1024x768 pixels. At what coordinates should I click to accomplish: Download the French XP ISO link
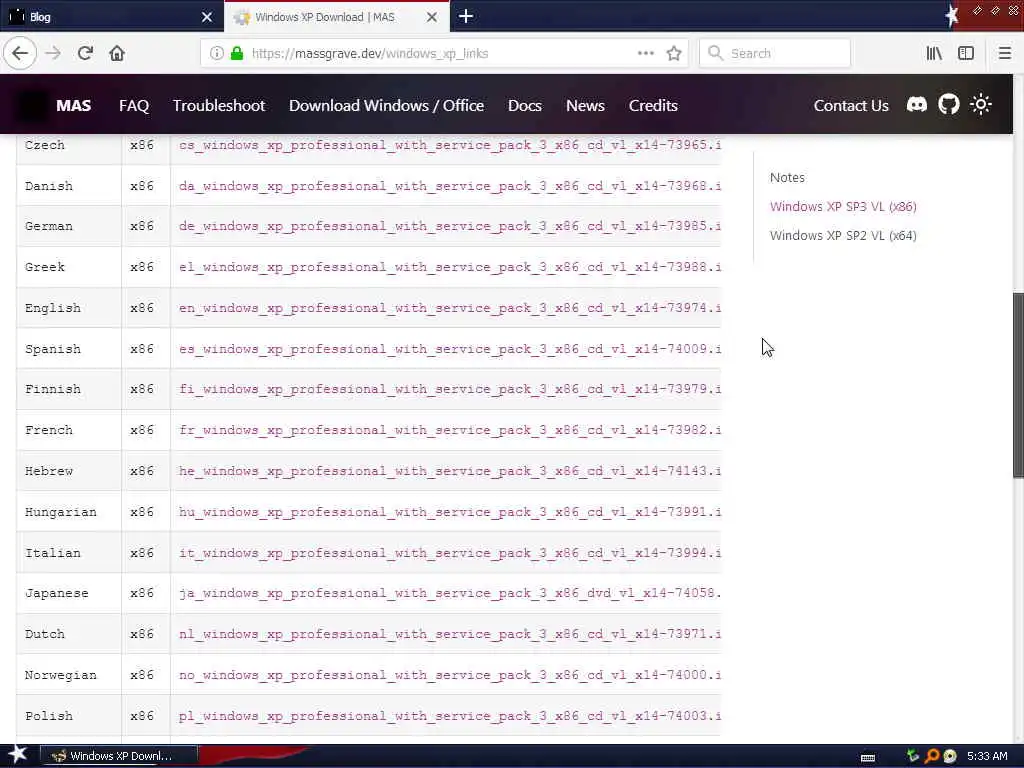[450, 430]
